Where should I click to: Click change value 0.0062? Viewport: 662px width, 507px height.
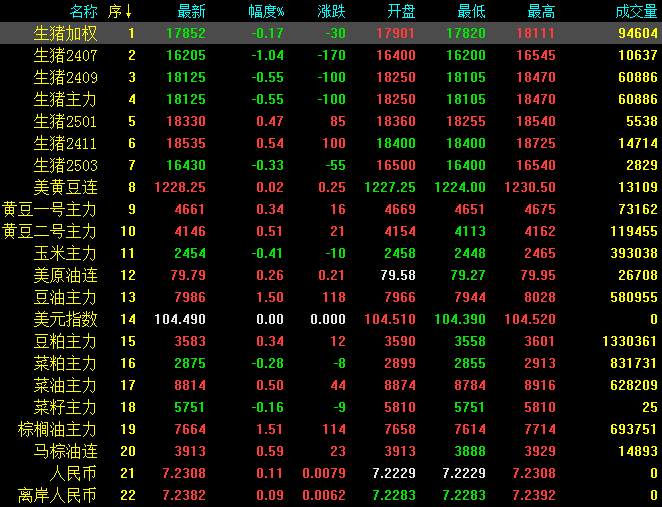[x=324, y=495]
